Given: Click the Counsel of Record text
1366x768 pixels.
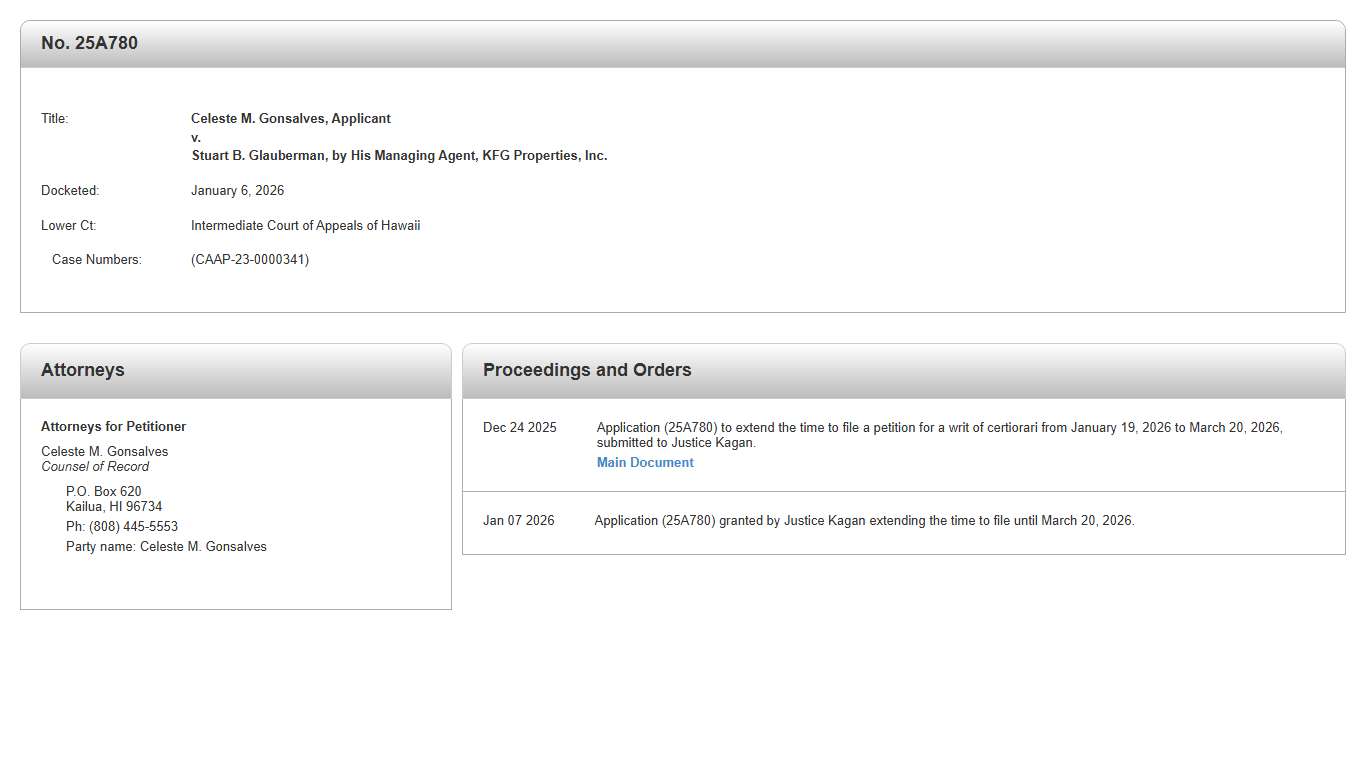Looking at the screenshot, I should pos(95,467).
